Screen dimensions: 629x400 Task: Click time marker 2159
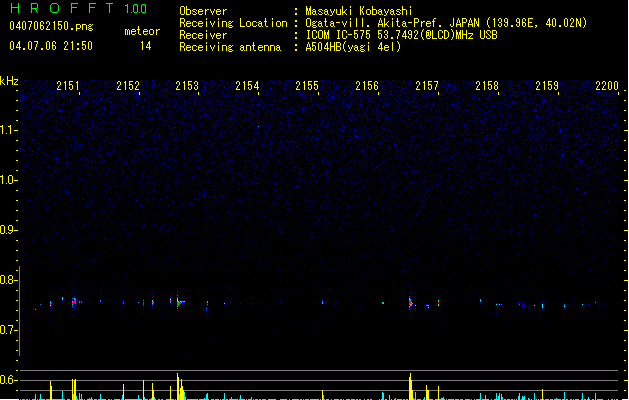pos(547,86)
